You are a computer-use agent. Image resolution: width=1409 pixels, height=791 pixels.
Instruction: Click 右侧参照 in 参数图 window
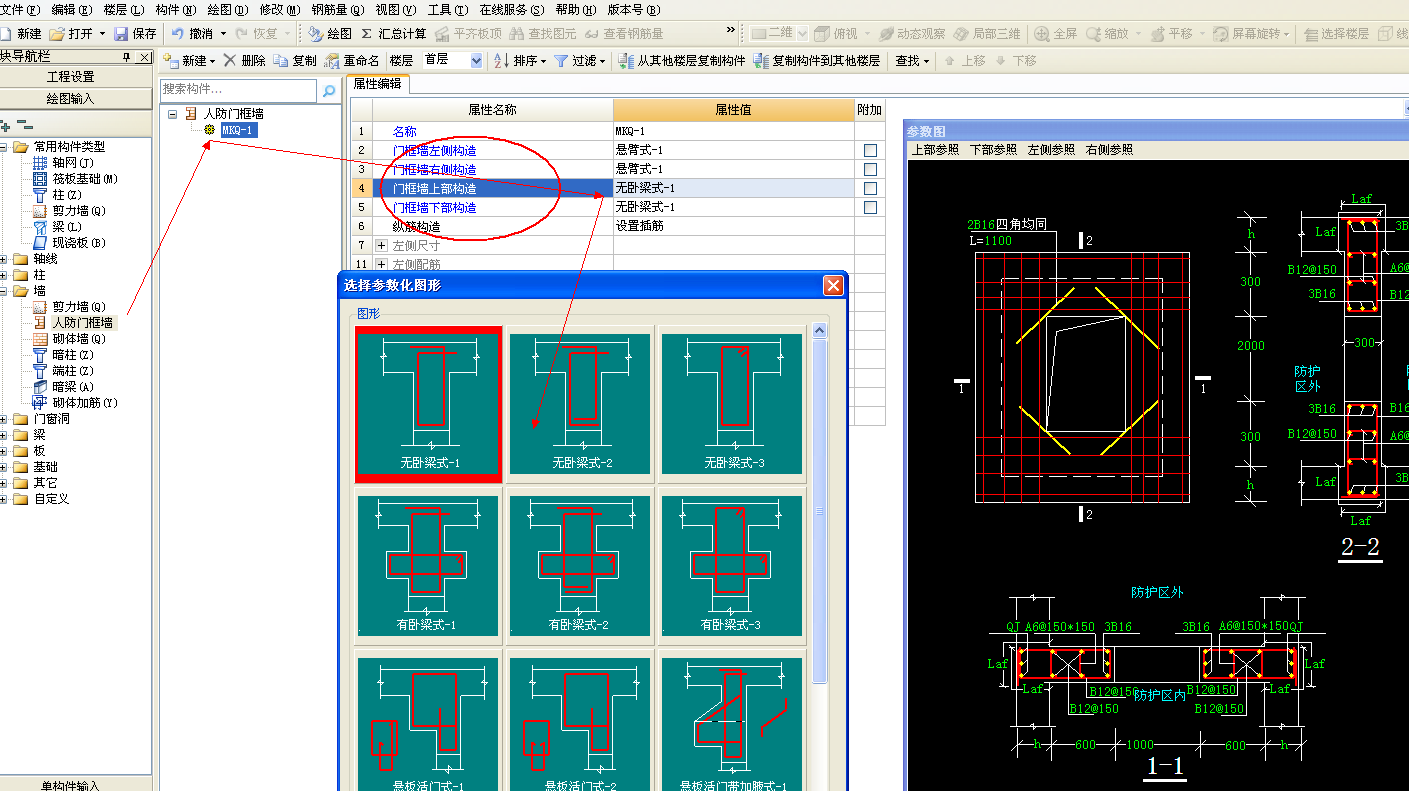[1109, 149]
